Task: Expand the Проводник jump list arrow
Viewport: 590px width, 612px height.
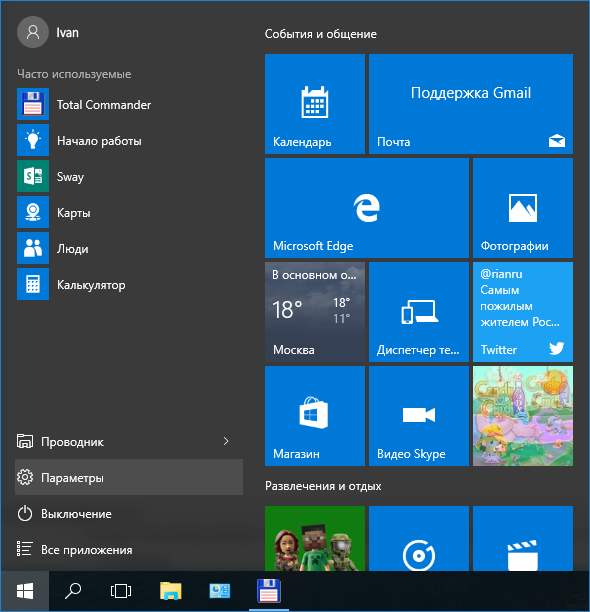Action: [226, 441]
